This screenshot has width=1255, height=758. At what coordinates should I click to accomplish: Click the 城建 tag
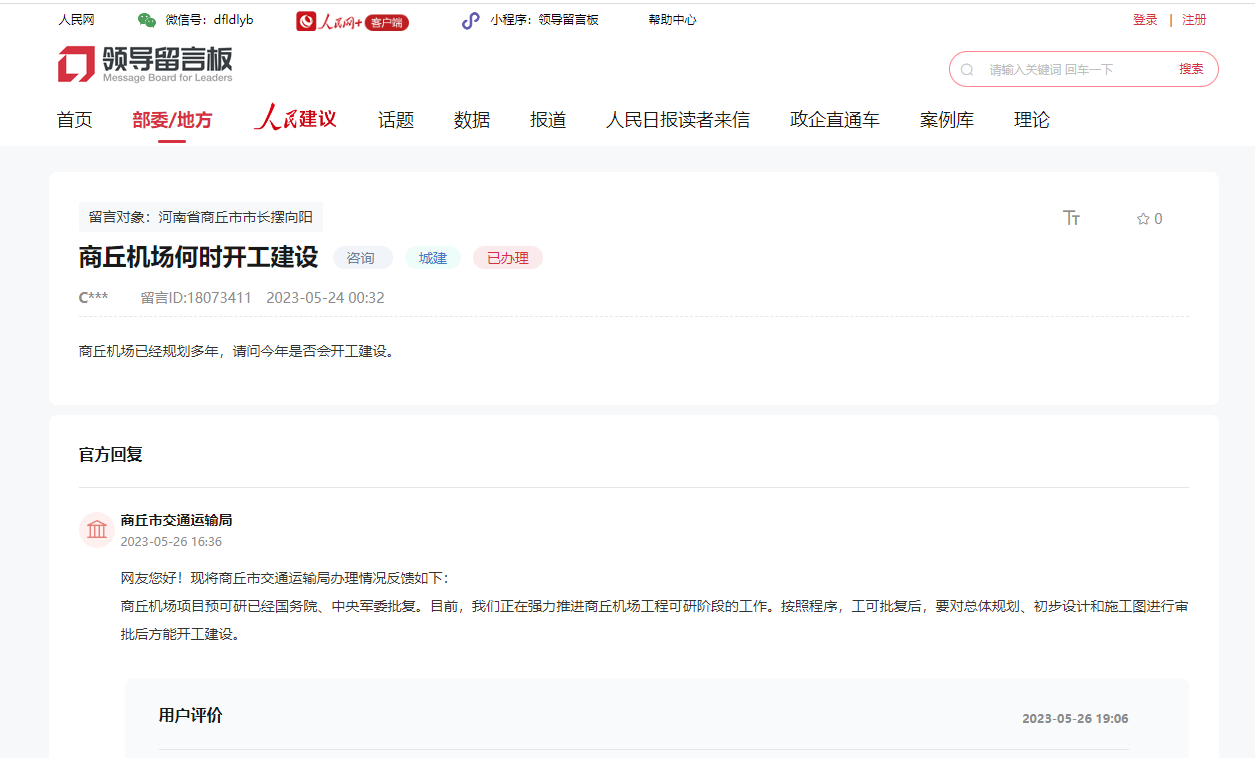pos(433,258)
